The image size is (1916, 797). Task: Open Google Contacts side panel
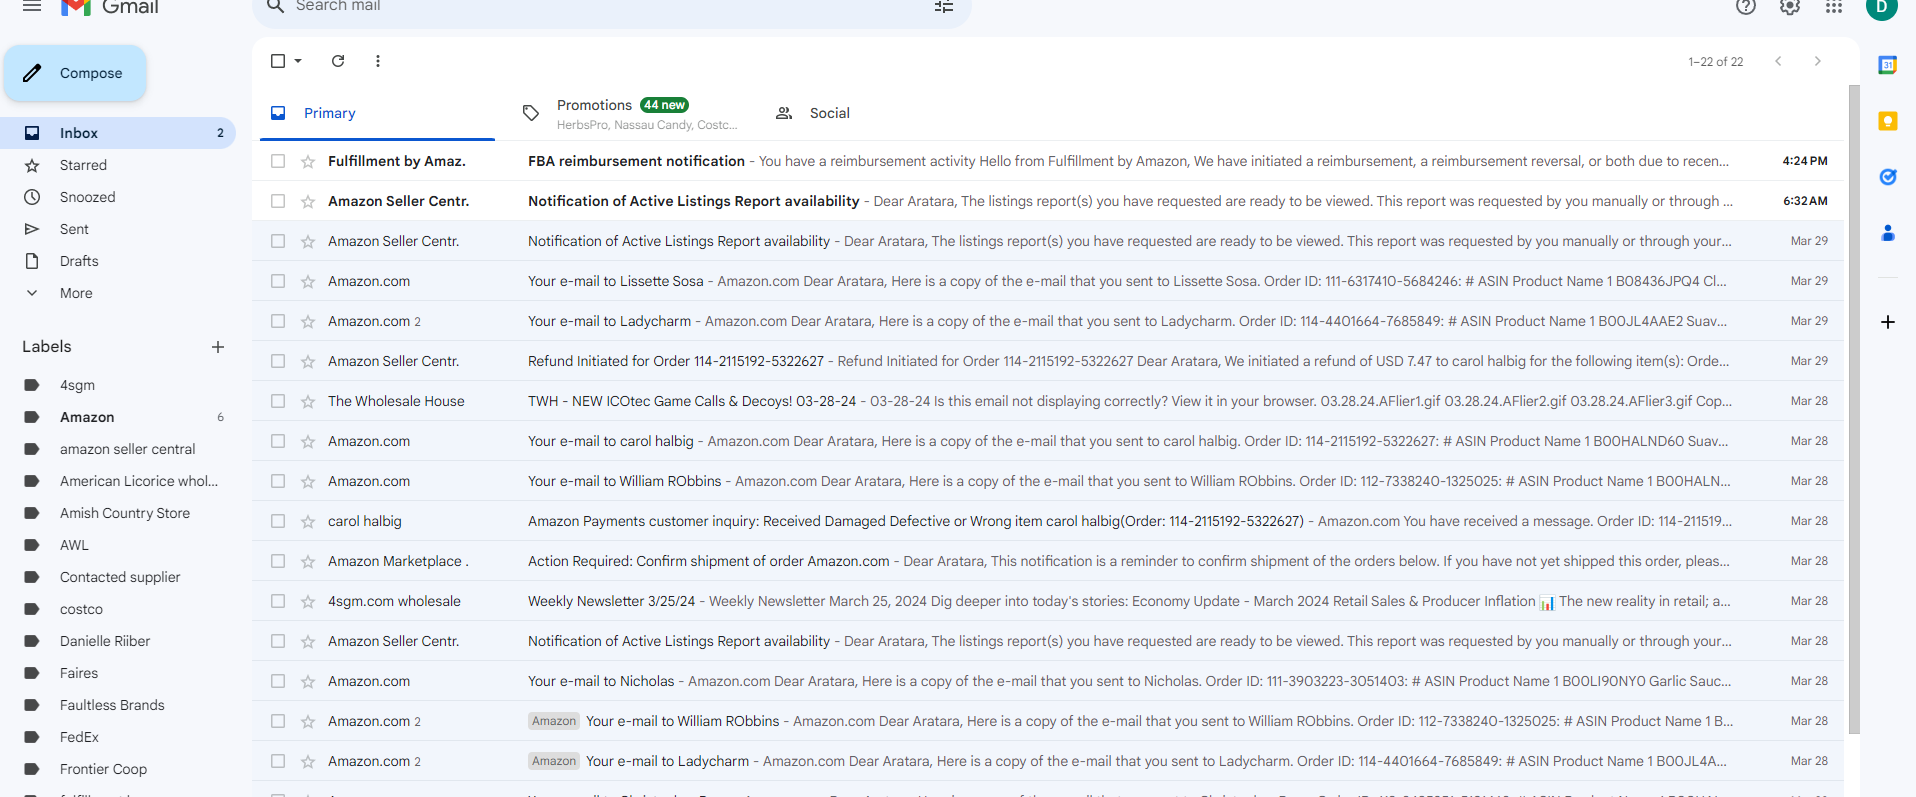[x=1888, y=233]
